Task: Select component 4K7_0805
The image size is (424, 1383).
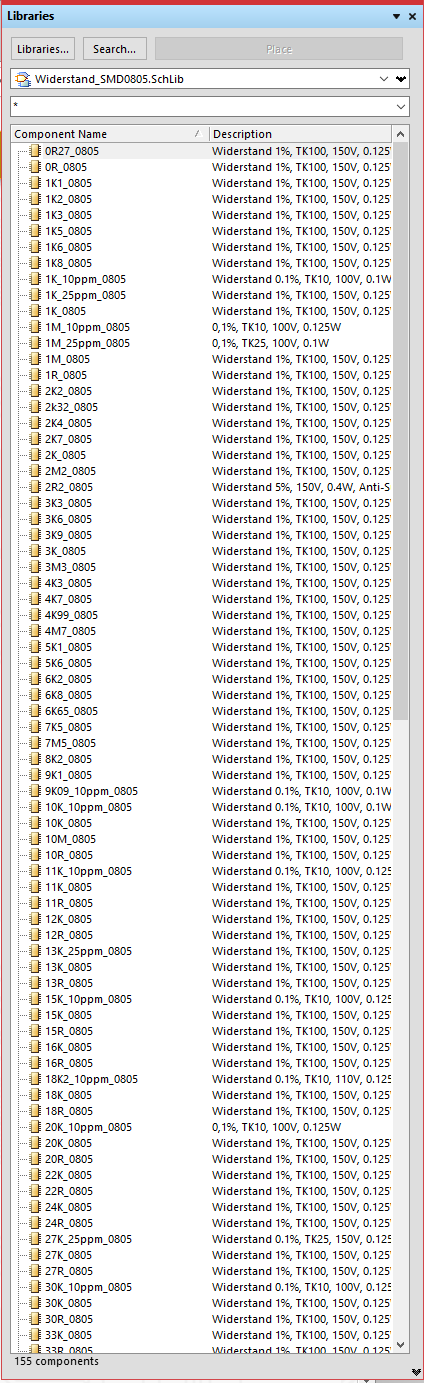Action: pos(68,599)
